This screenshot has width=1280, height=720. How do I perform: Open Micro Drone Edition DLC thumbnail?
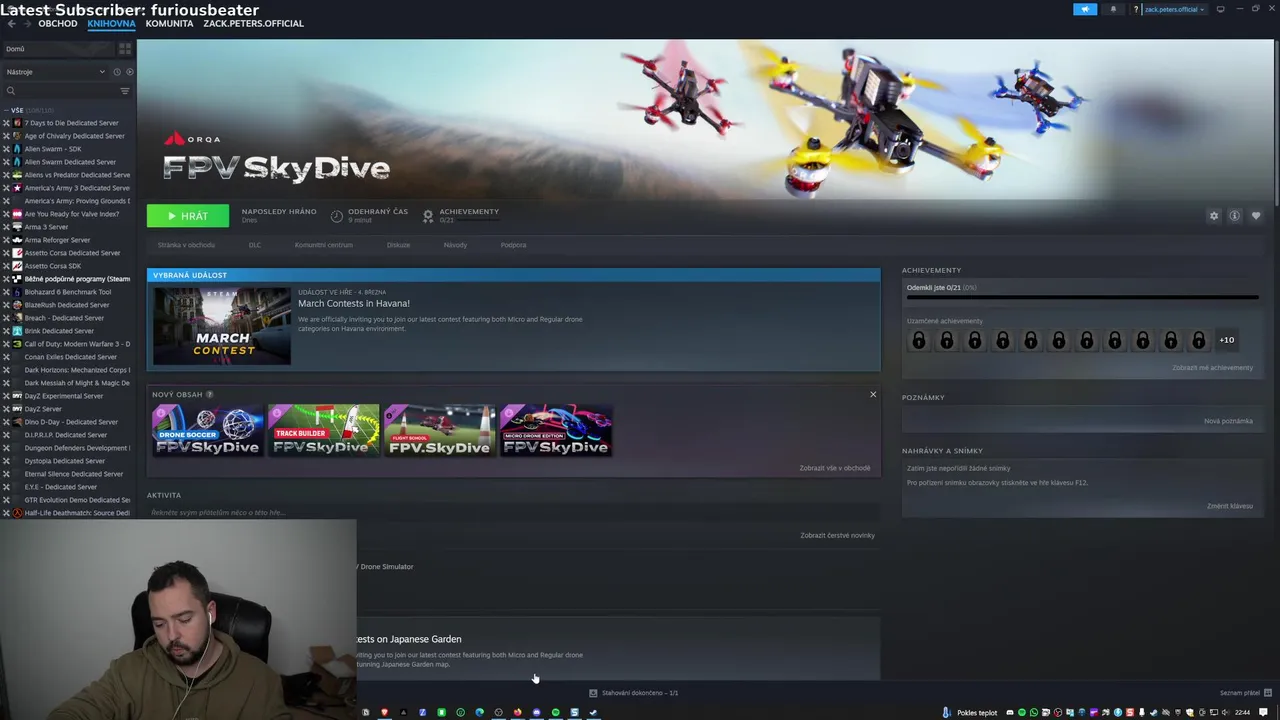556,431
